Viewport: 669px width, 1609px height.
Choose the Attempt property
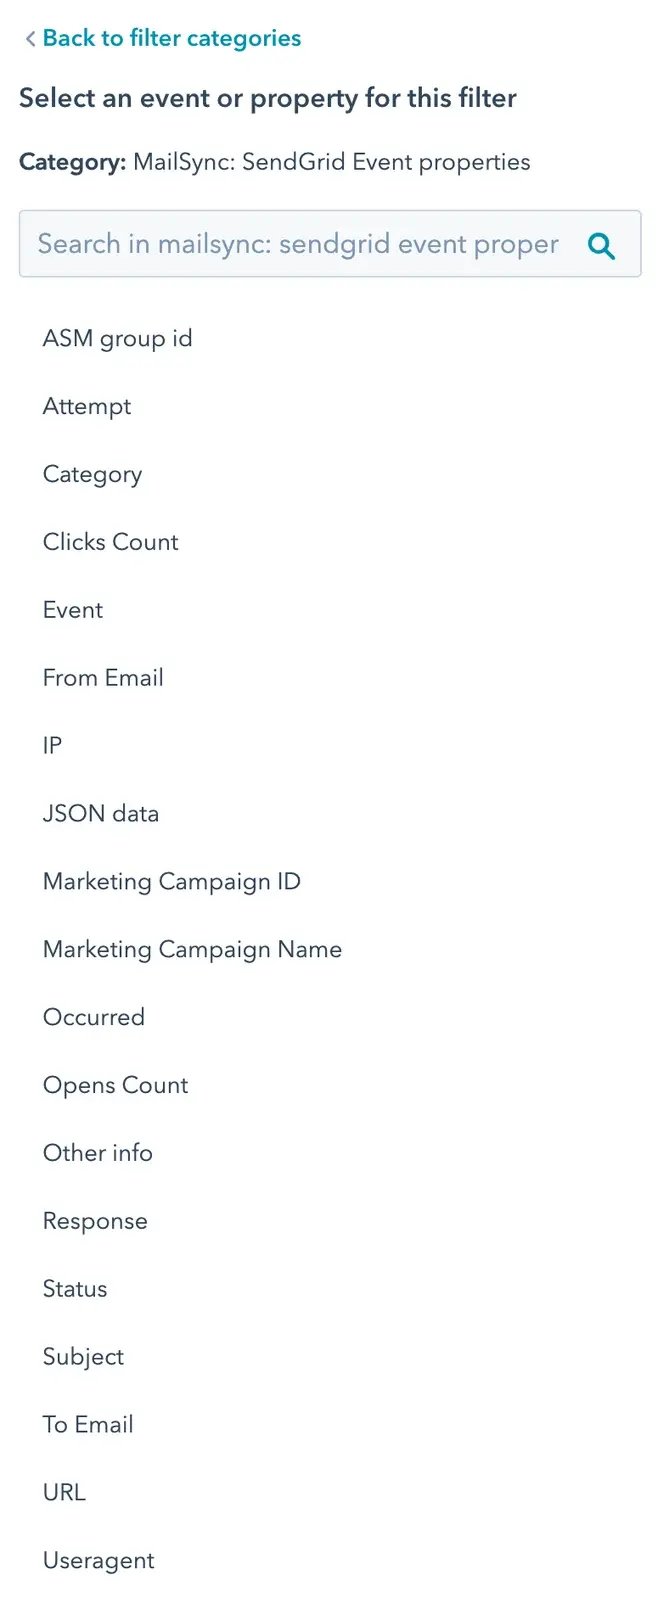tap(87, 407)
